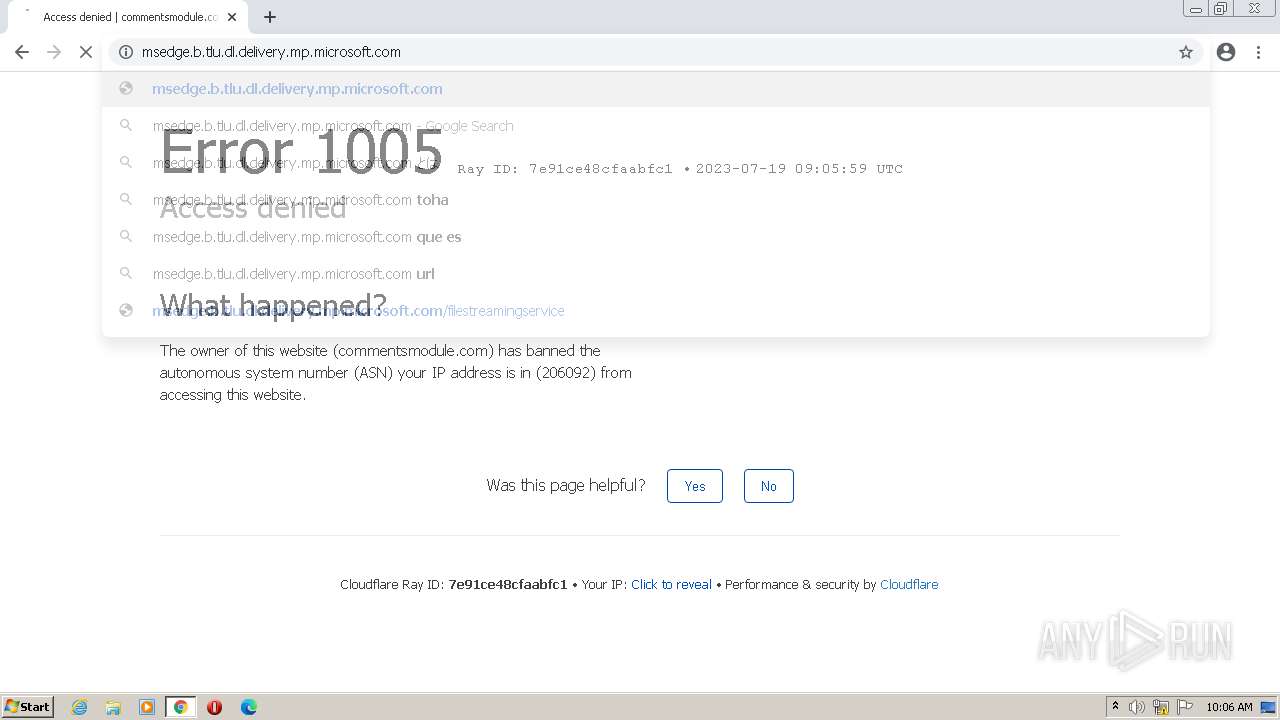Viewport: 1280px width, 720px height.
Task: Open the clock showing 10:06 AM
Action: coord(1229,707)
